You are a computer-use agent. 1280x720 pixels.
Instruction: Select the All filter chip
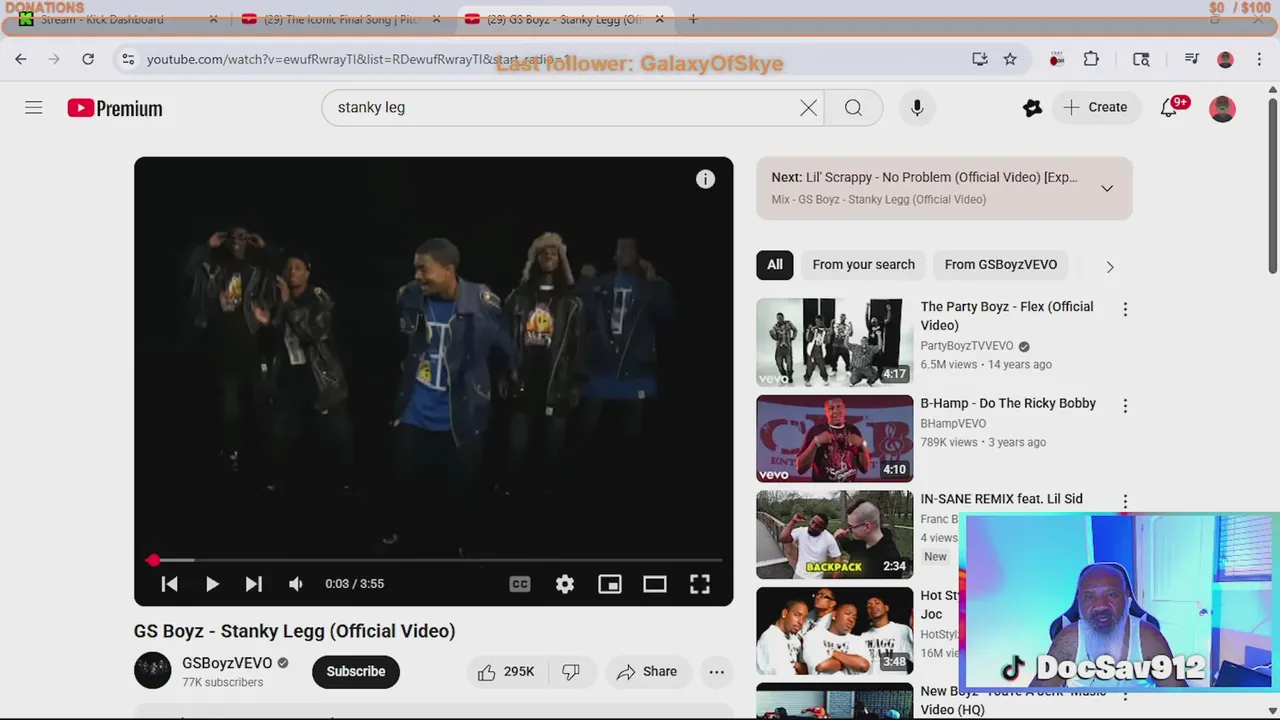(775, 265)
